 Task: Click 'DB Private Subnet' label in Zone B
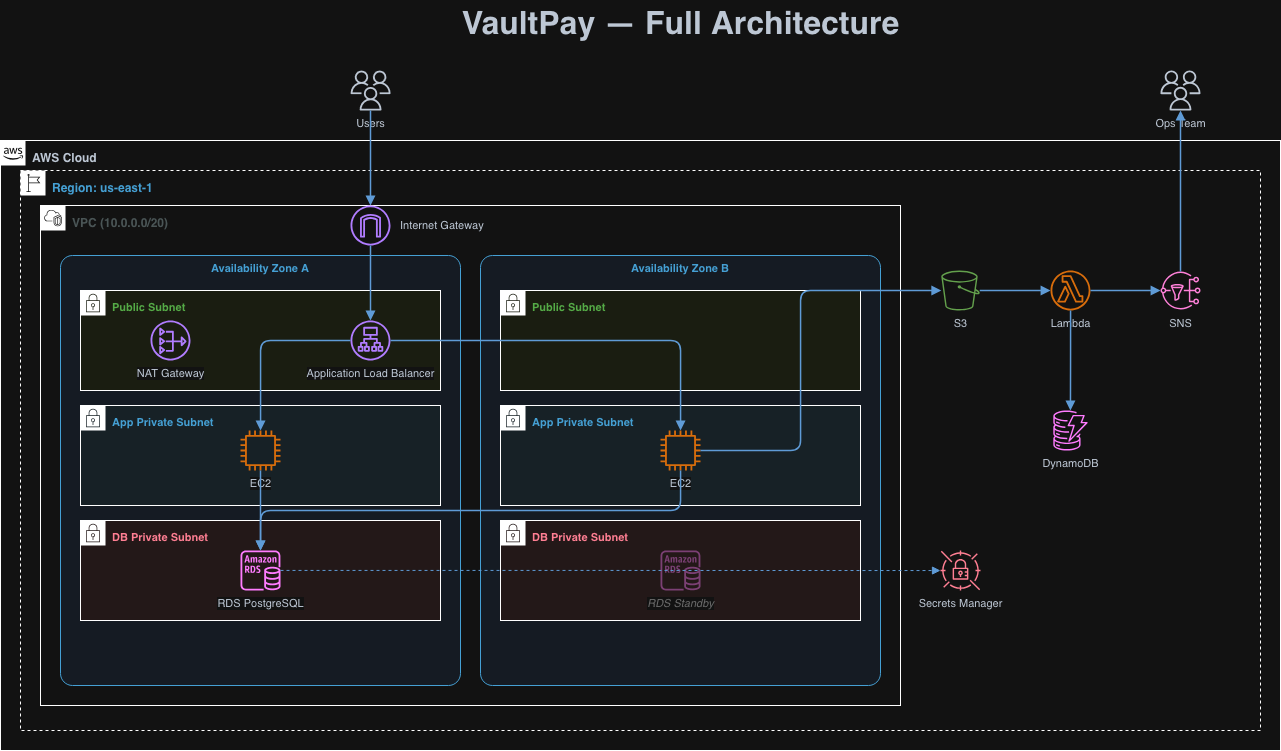pos(580,537)
